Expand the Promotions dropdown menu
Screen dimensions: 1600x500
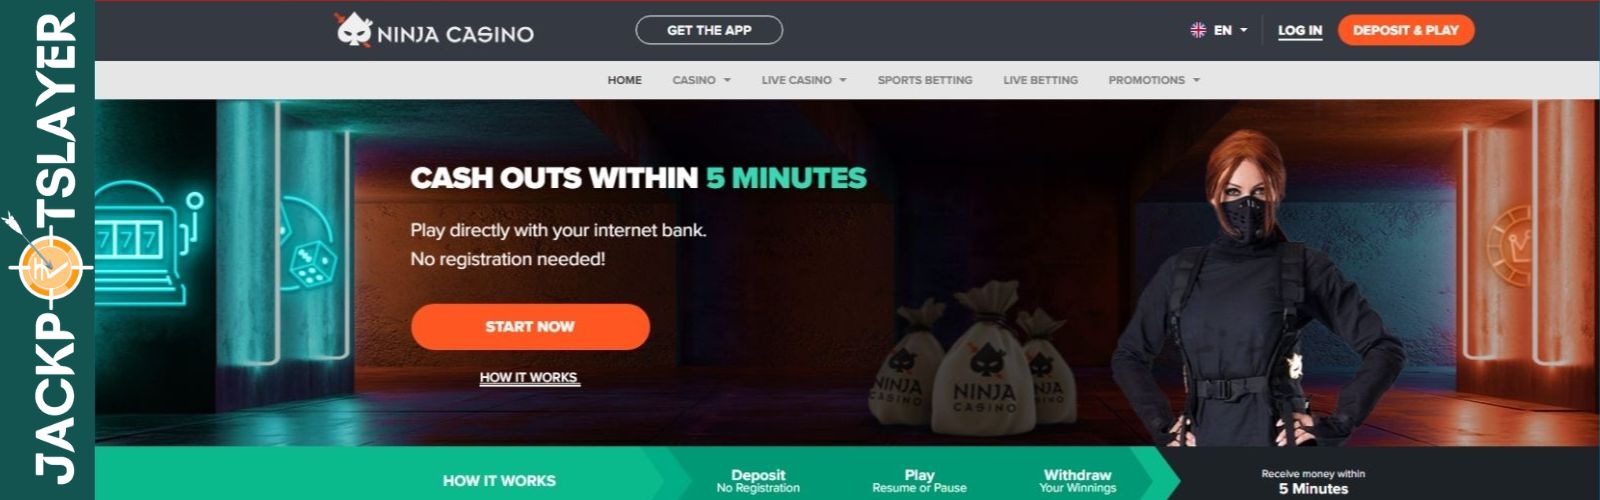click(1154, 80)
